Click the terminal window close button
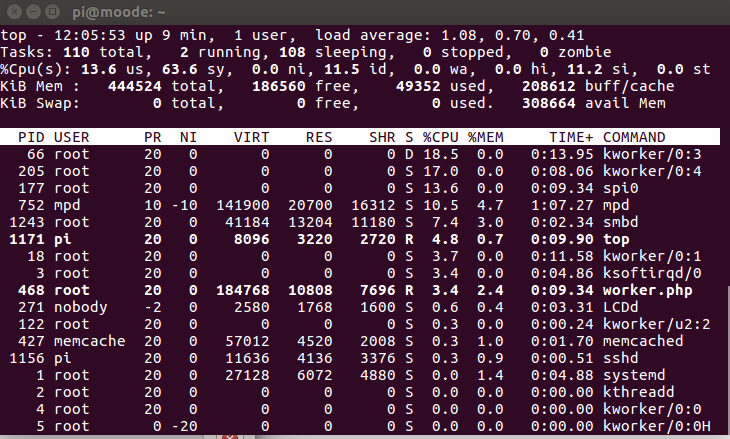Screen dimensions: 730x439 (x=14, y=12)
